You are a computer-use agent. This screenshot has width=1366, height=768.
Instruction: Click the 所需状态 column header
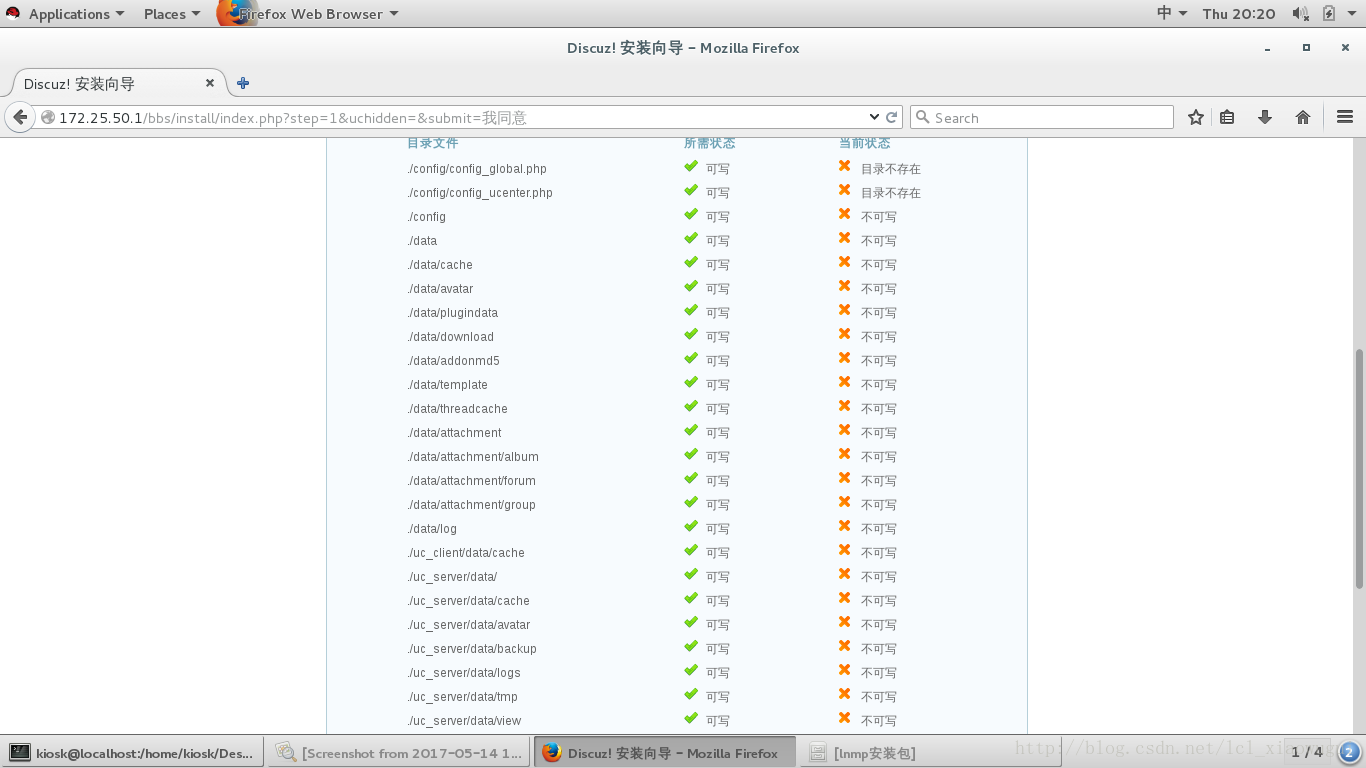tap(709, 143)
